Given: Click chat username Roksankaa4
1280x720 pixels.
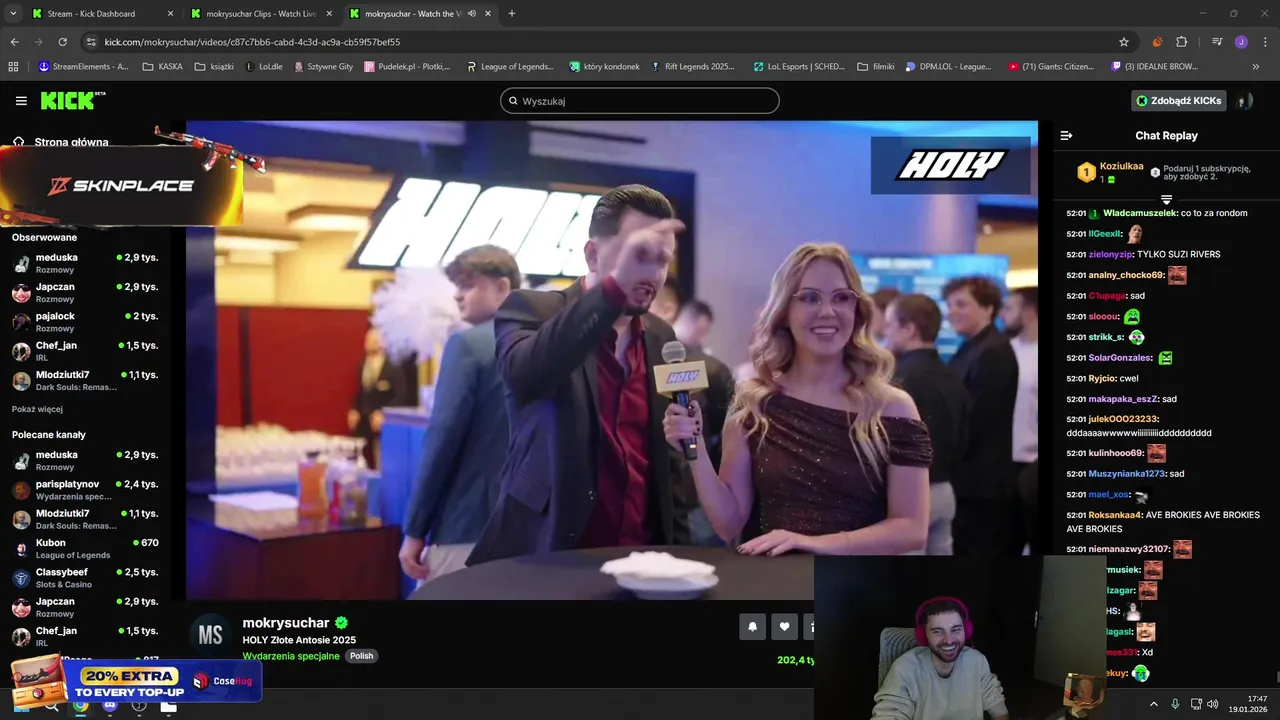Looking at the screenshot, I should tap(1115, 515).
